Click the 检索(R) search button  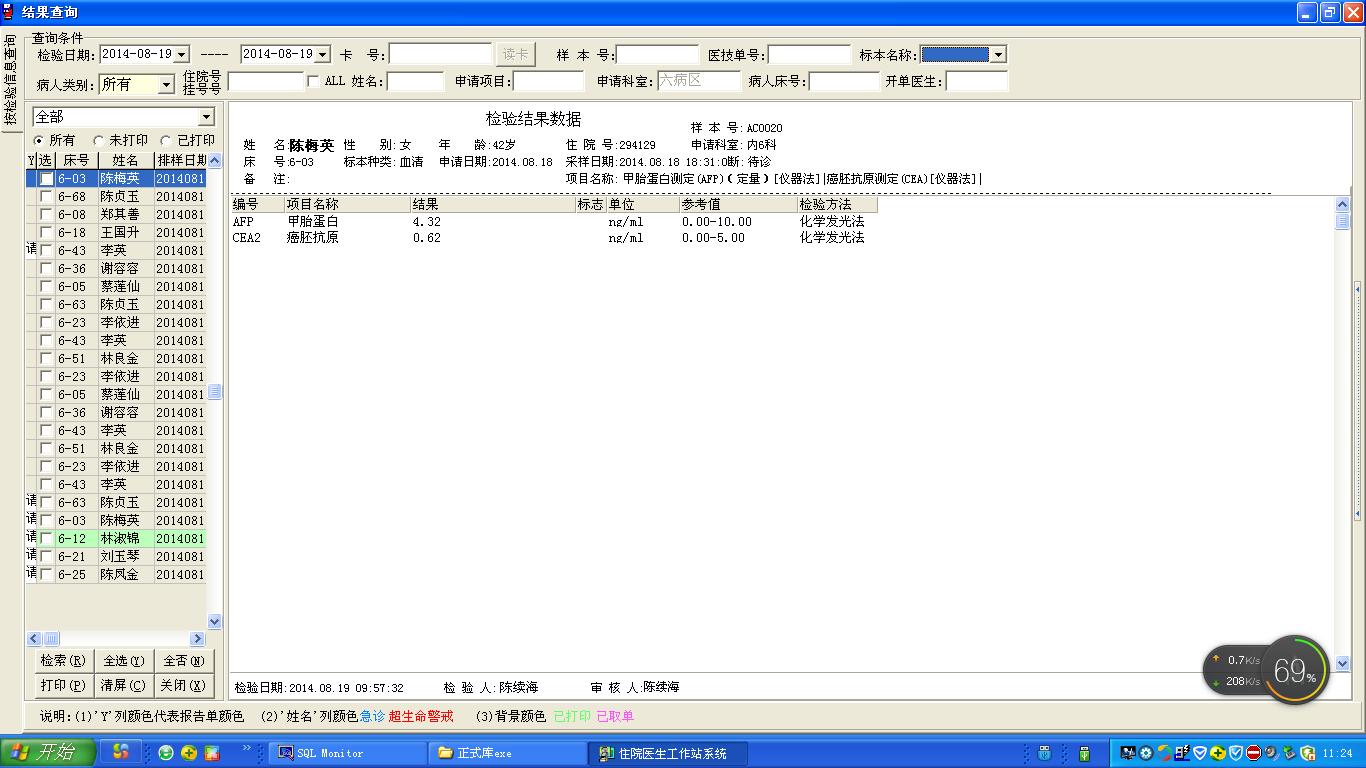(62, 661)
